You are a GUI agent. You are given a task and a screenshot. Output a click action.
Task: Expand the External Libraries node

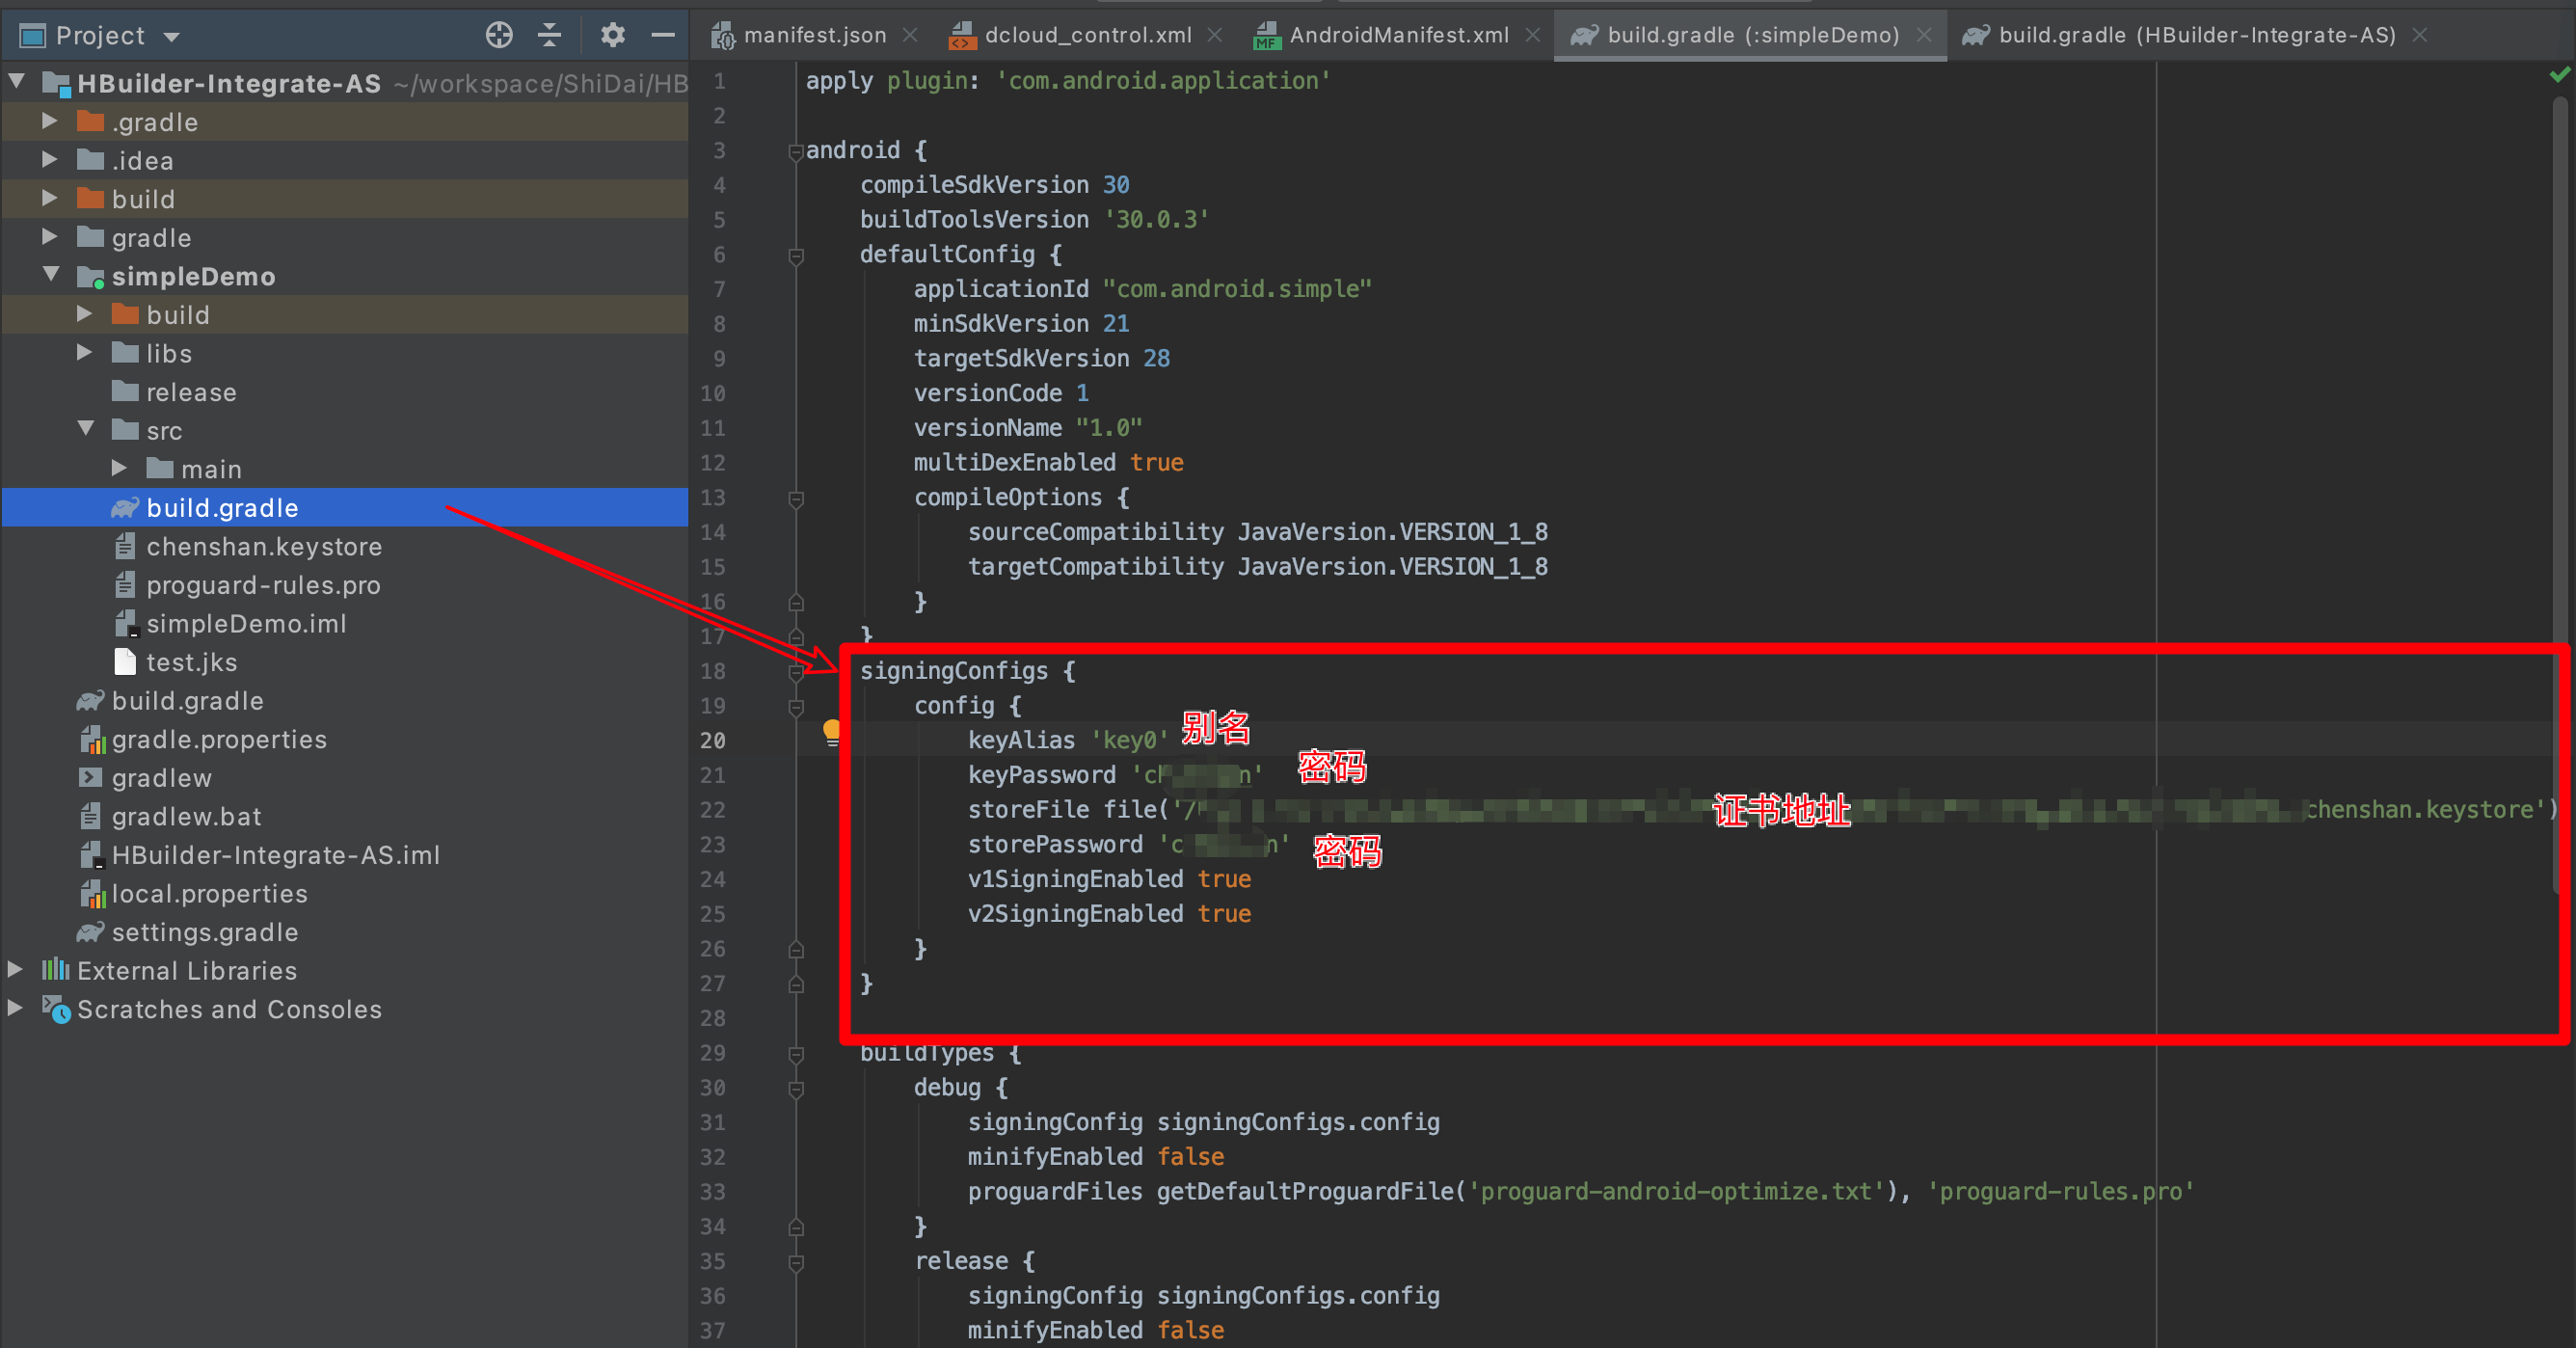(x=16, y=970)
